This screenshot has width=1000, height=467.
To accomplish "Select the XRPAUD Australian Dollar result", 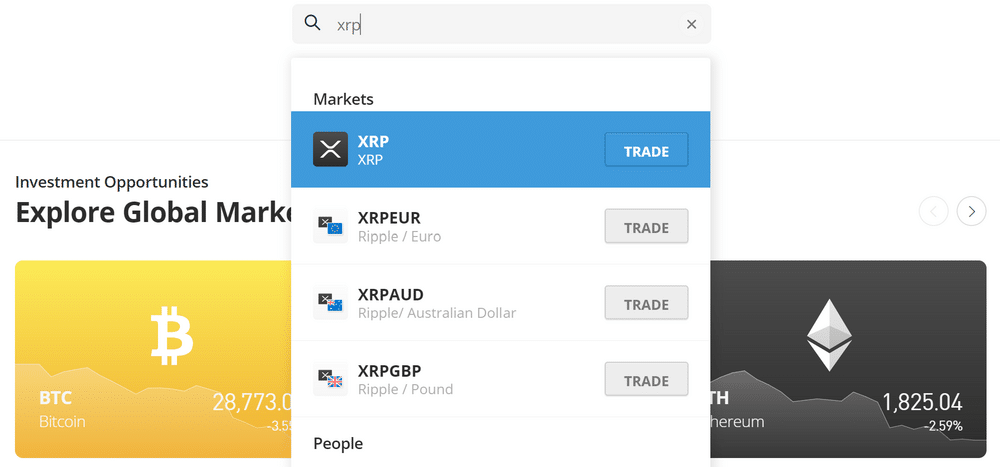I will click(x=501, y=303).
